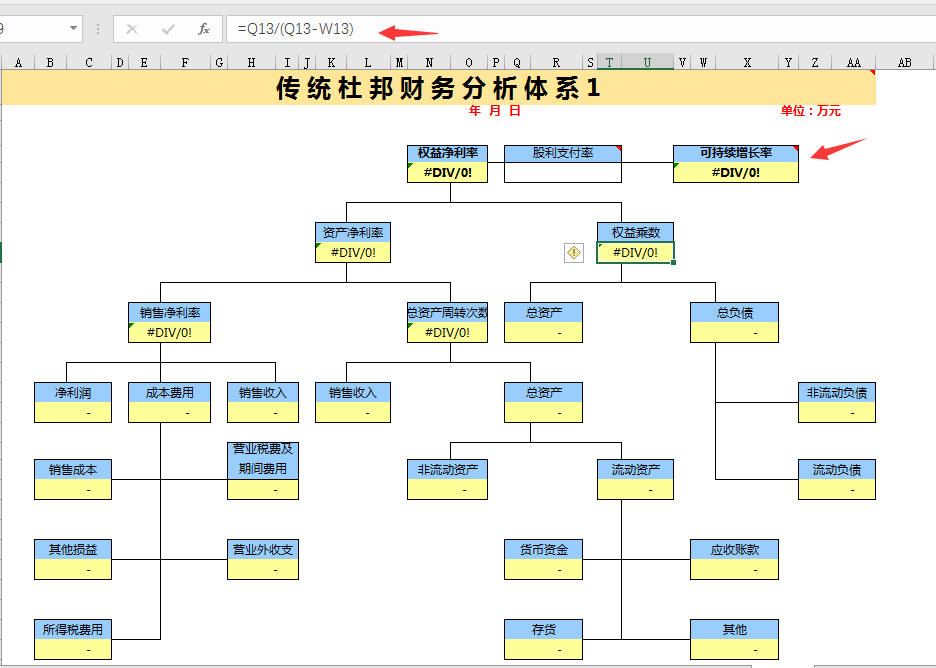Select the 流动负债 label cell
The image size is (936, 668).
(x=837, y=470)
